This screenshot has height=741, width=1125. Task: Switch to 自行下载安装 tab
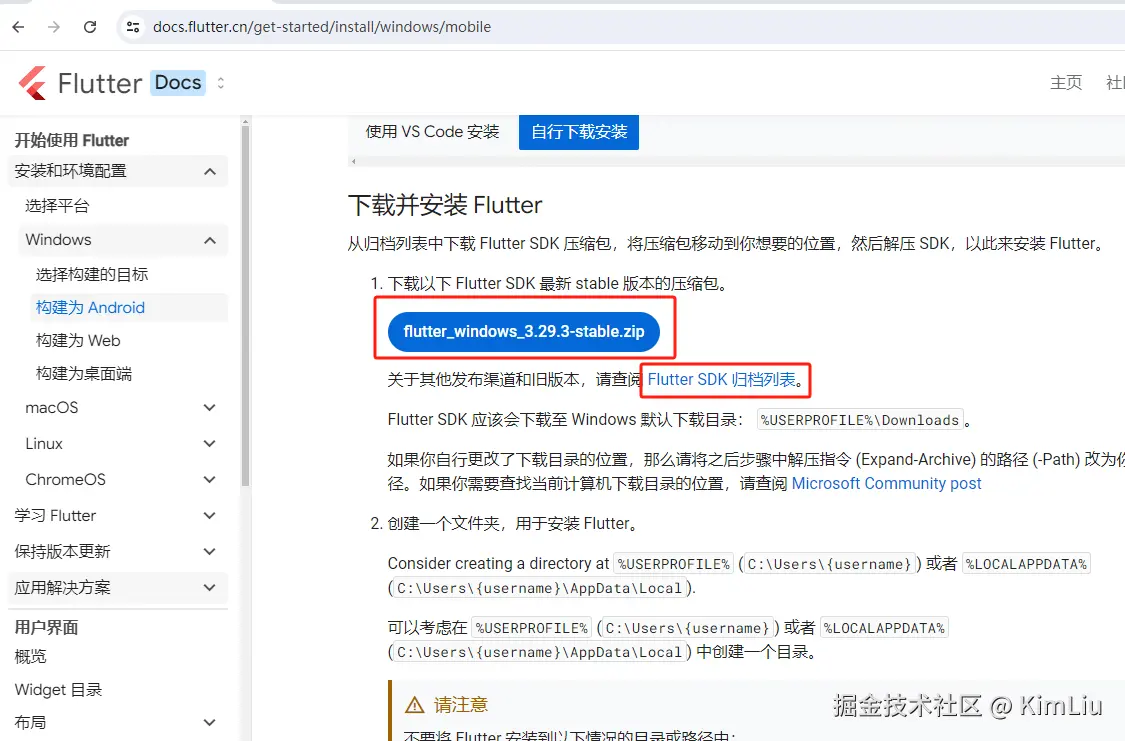pyautogui.click(x=579, y=132)
